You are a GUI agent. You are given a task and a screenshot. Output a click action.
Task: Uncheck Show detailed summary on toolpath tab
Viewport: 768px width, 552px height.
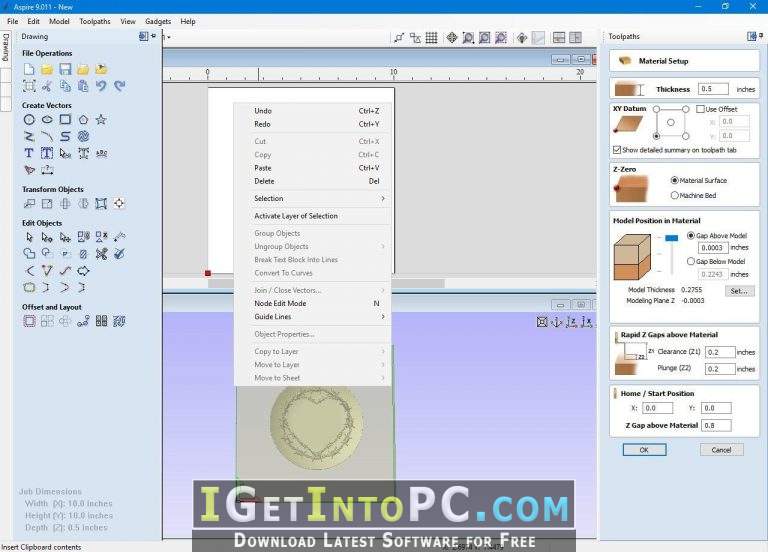point(617,150)
